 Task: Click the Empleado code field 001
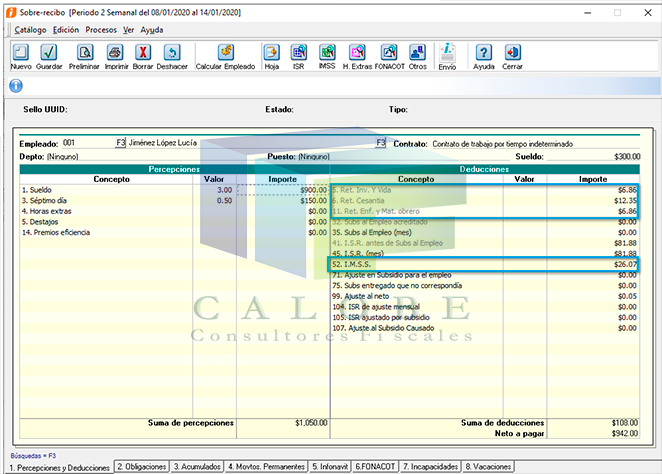[x=88, y=143]
